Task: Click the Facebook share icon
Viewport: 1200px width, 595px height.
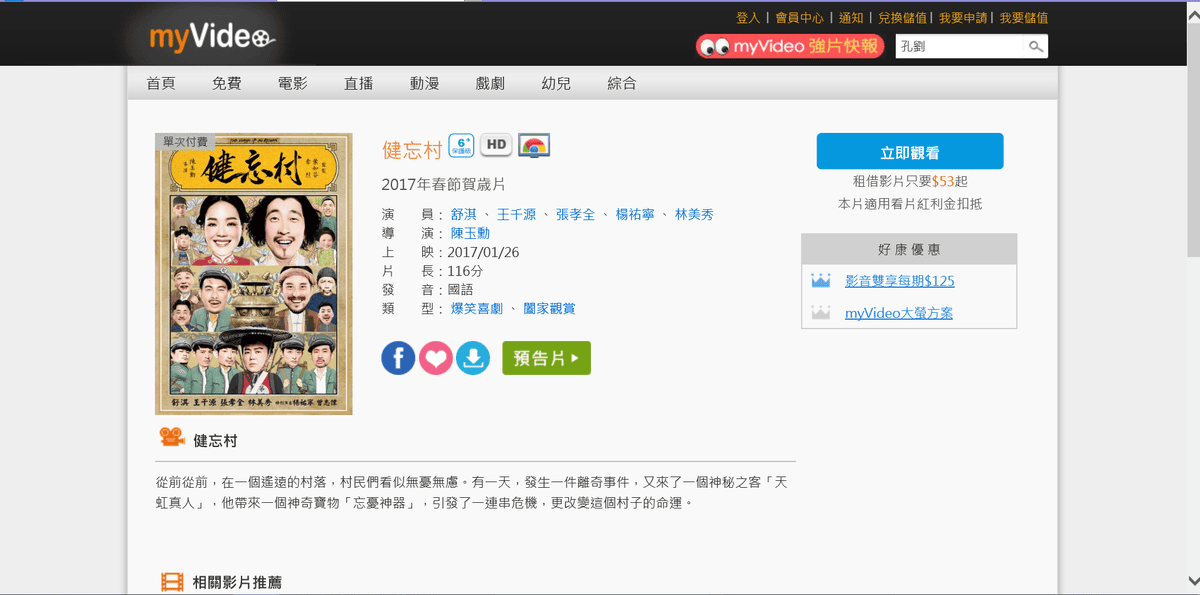Action: (x=398, y=358)
